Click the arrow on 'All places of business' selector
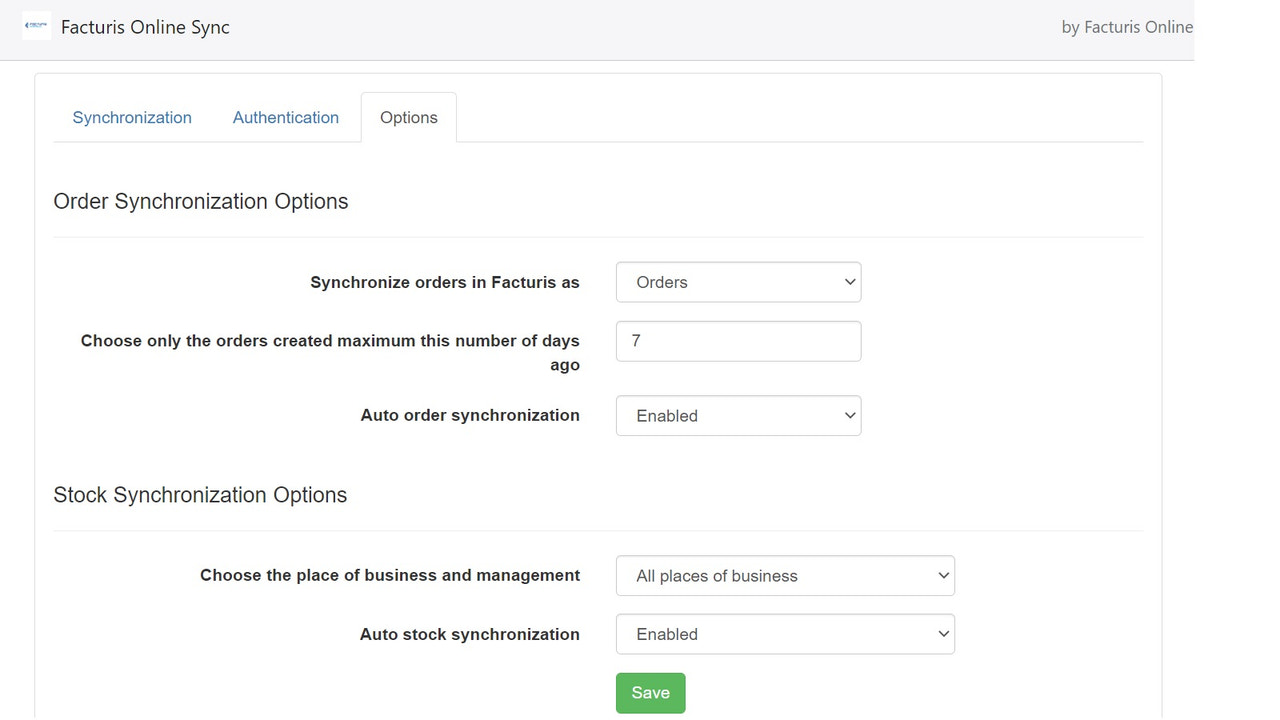Viewport: 1280px width, 720px height. (942, 575)
